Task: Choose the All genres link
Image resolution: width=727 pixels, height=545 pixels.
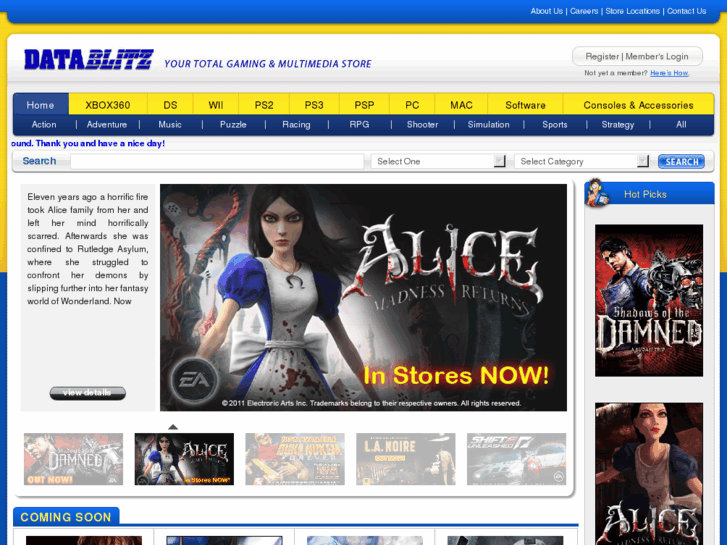Action: click(x=681, y=124)
